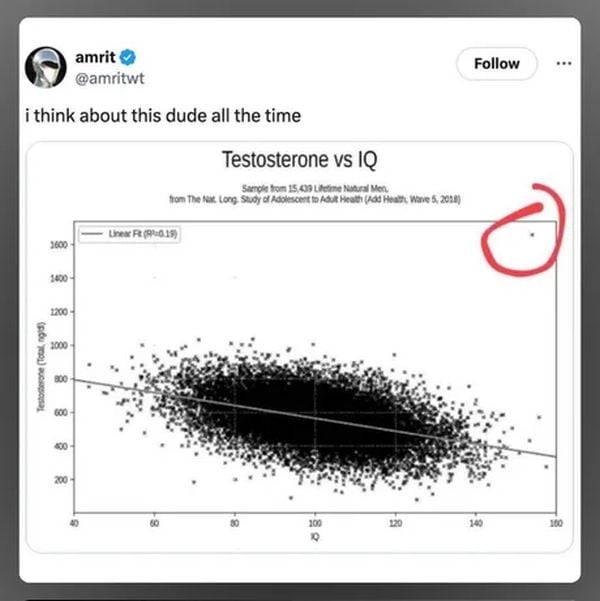Image resolution: width=600 pixels, height=601 pixels.
Task: Click the Testosterone y-axis label
Action: tap(41, 367)
